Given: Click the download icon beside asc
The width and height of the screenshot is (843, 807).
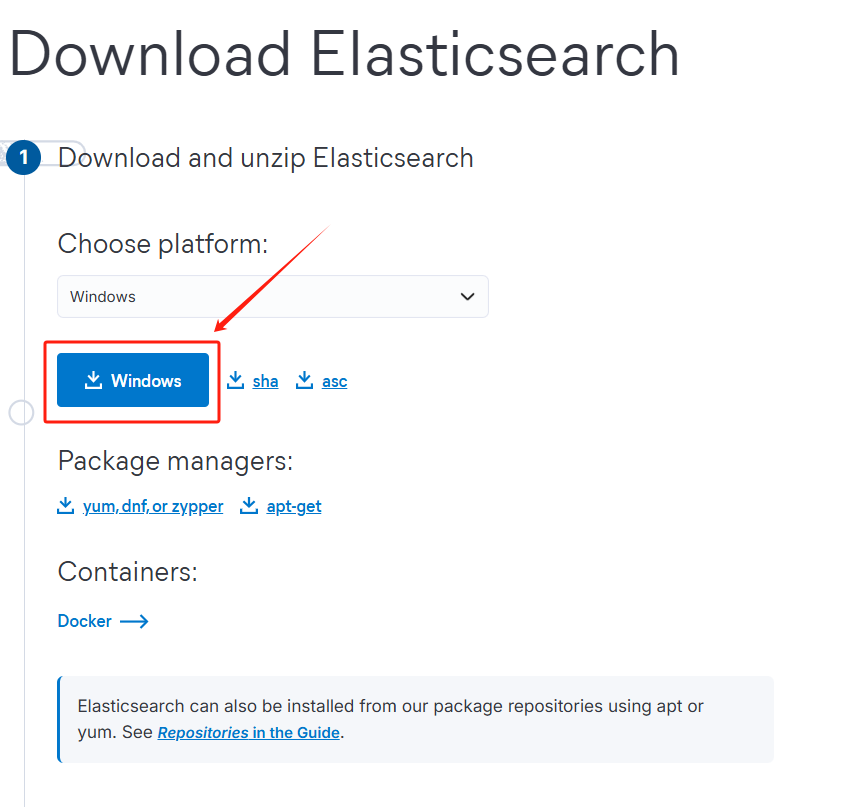Looking at the screenshot, I should pyautogui.click(x=305, y=380).
